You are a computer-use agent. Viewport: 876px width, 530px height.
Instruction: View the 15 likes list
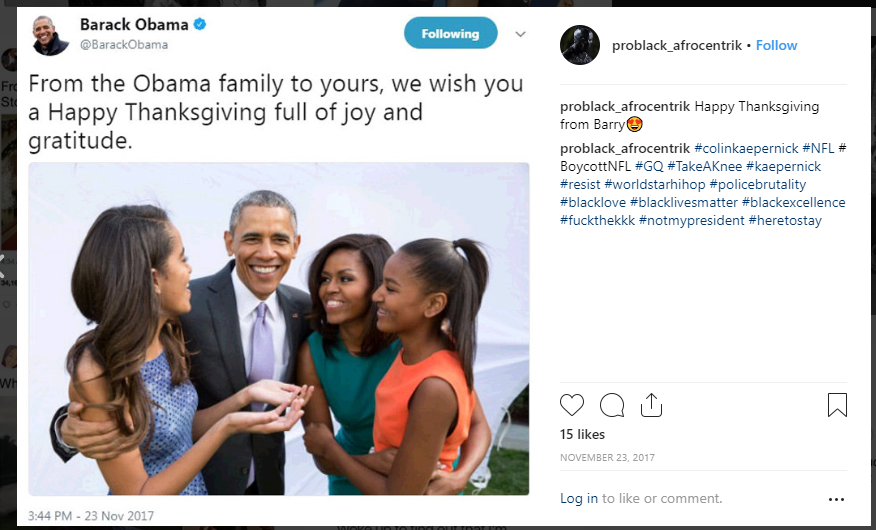[583, 435]
